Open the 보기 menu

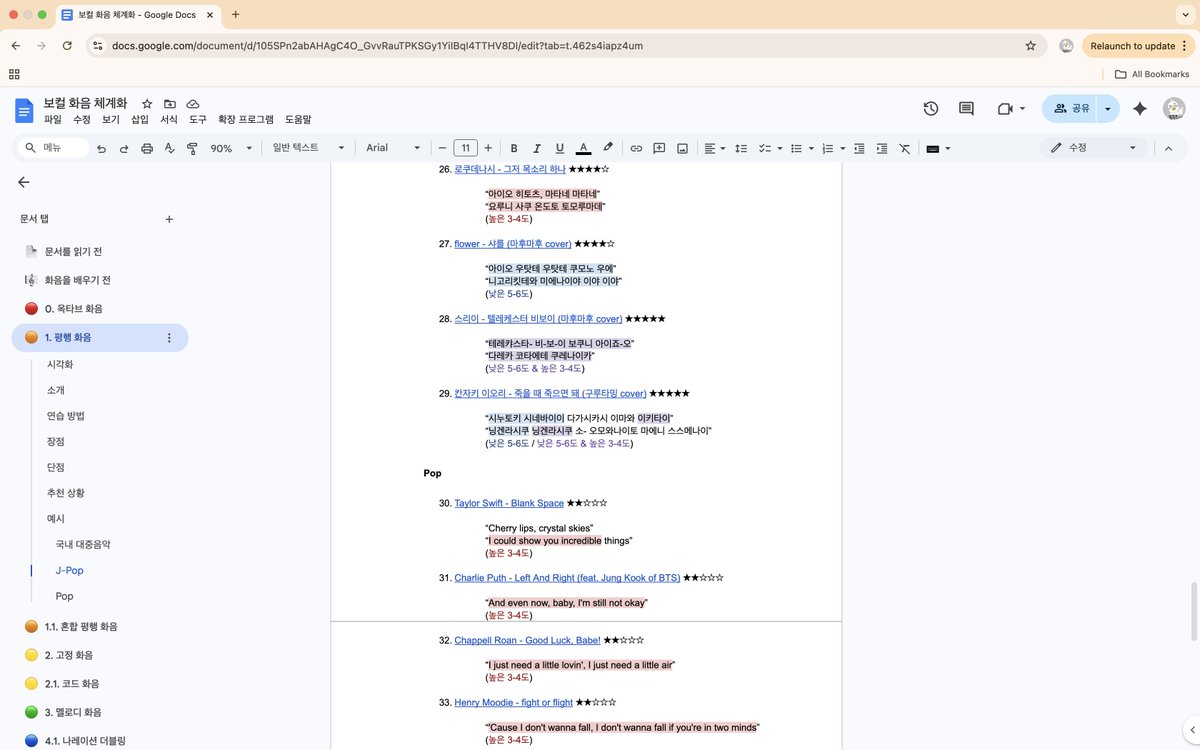click(x=111, y=119)
